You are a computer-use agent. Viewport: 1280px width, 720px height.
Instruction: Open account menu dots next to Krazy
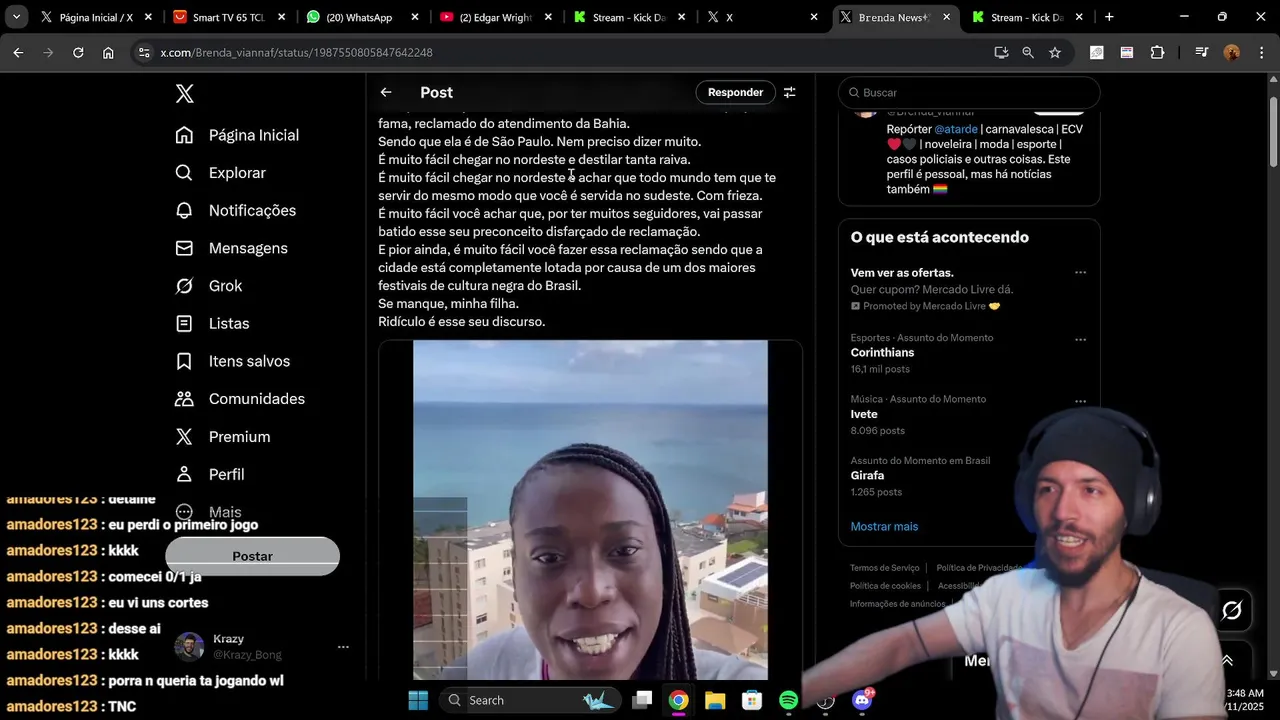click(343, 647)
